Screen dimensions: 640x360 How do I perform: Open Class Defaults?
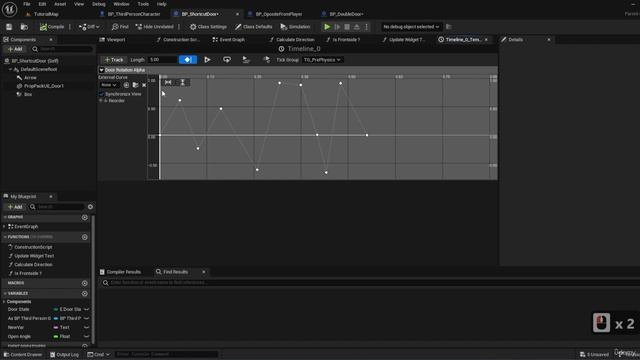coord(253,27)
